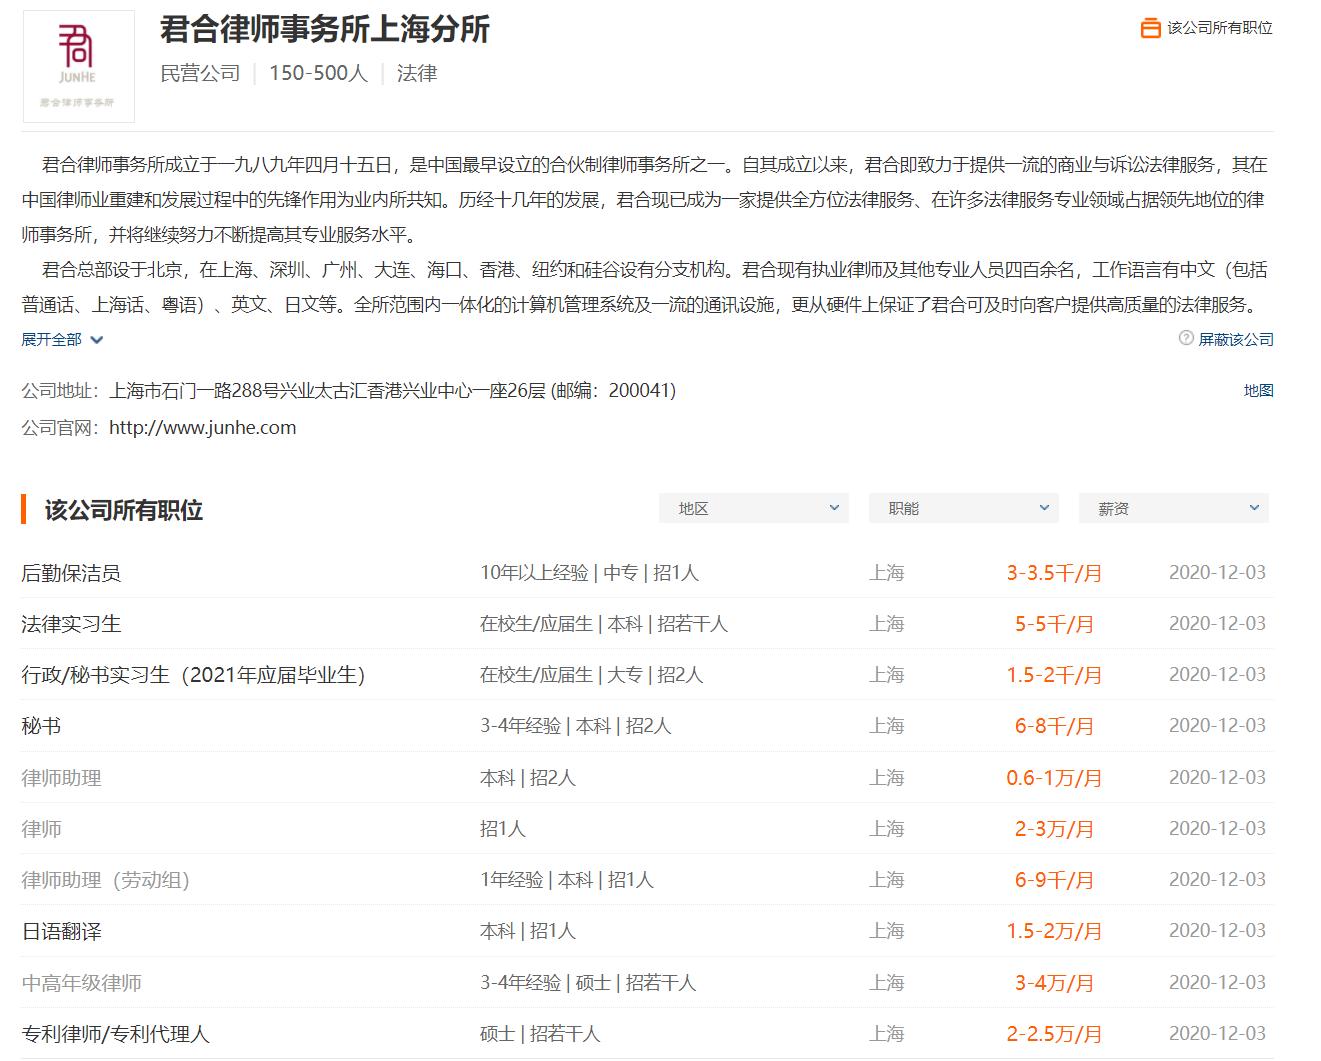
Task: Open the 秘书 job listing
Action: [x=41, y=726]
